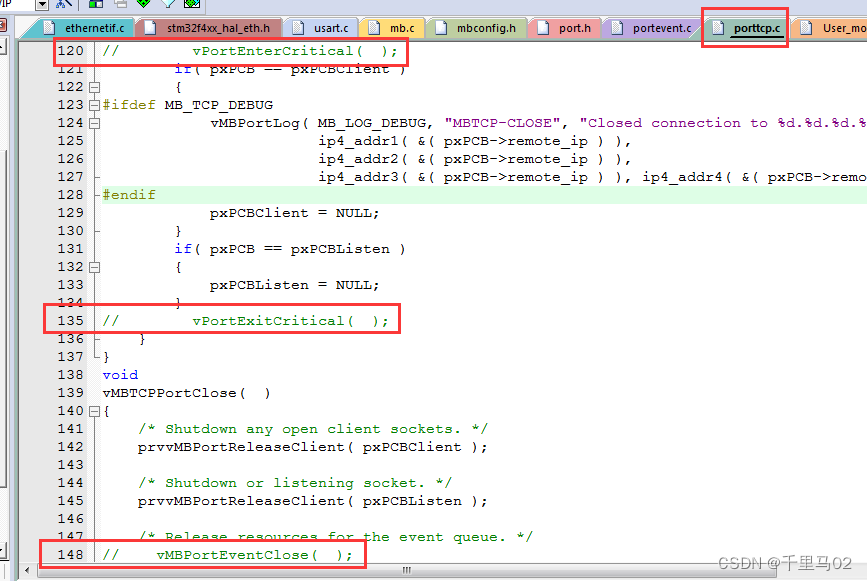867x581 pixels.
Task: Click line number 138 in the gutter
Action: point(70,375)
